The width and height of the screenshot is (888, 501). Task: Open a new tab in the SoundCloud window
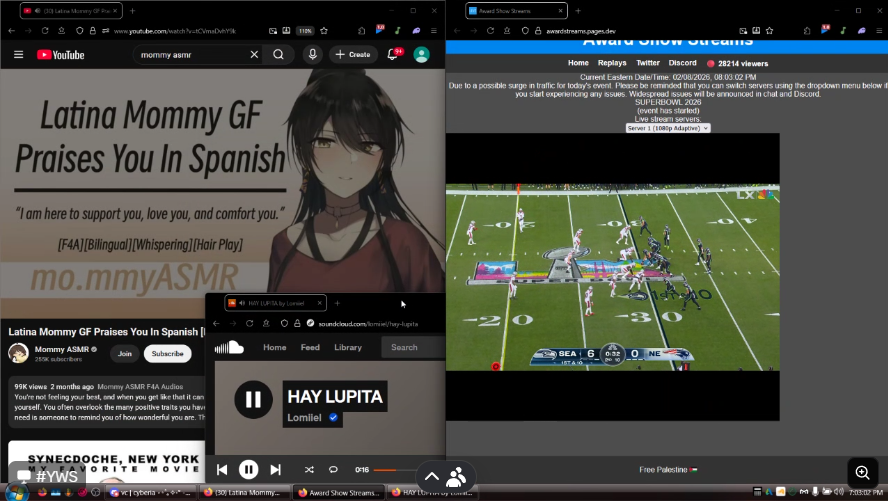pos(338,303)
